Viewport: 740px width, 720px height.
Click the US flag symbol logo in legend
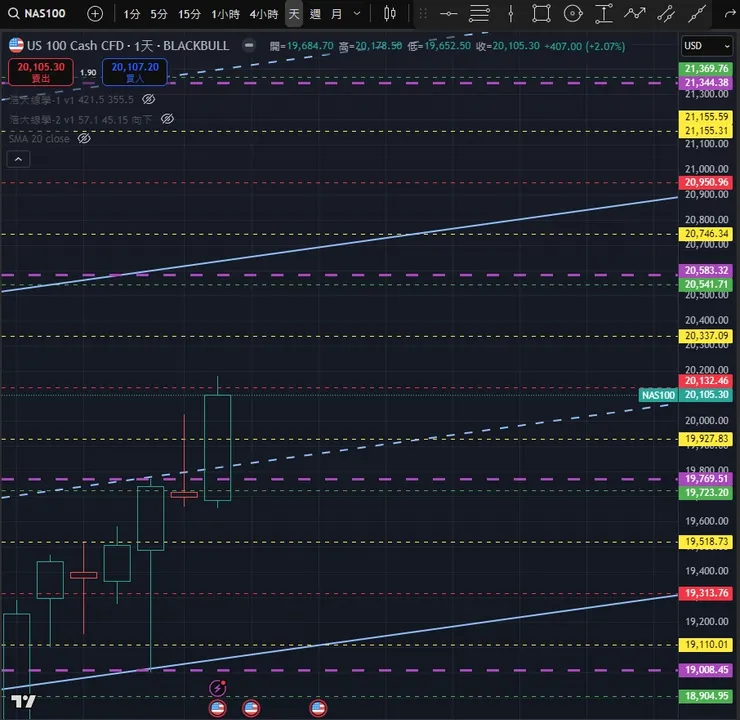[16, 45]
